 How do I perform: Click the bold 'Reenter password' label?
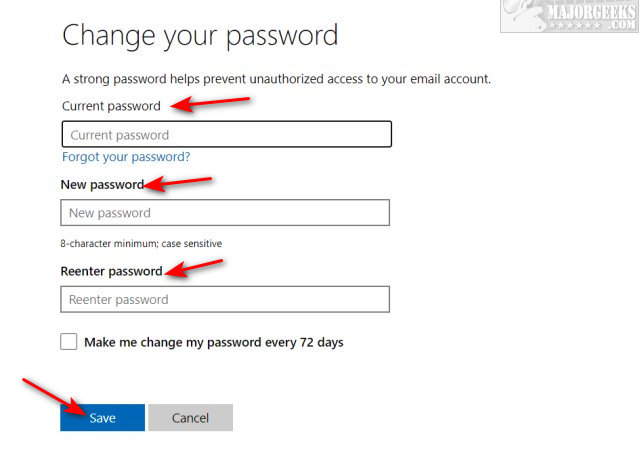pos(112,271)
